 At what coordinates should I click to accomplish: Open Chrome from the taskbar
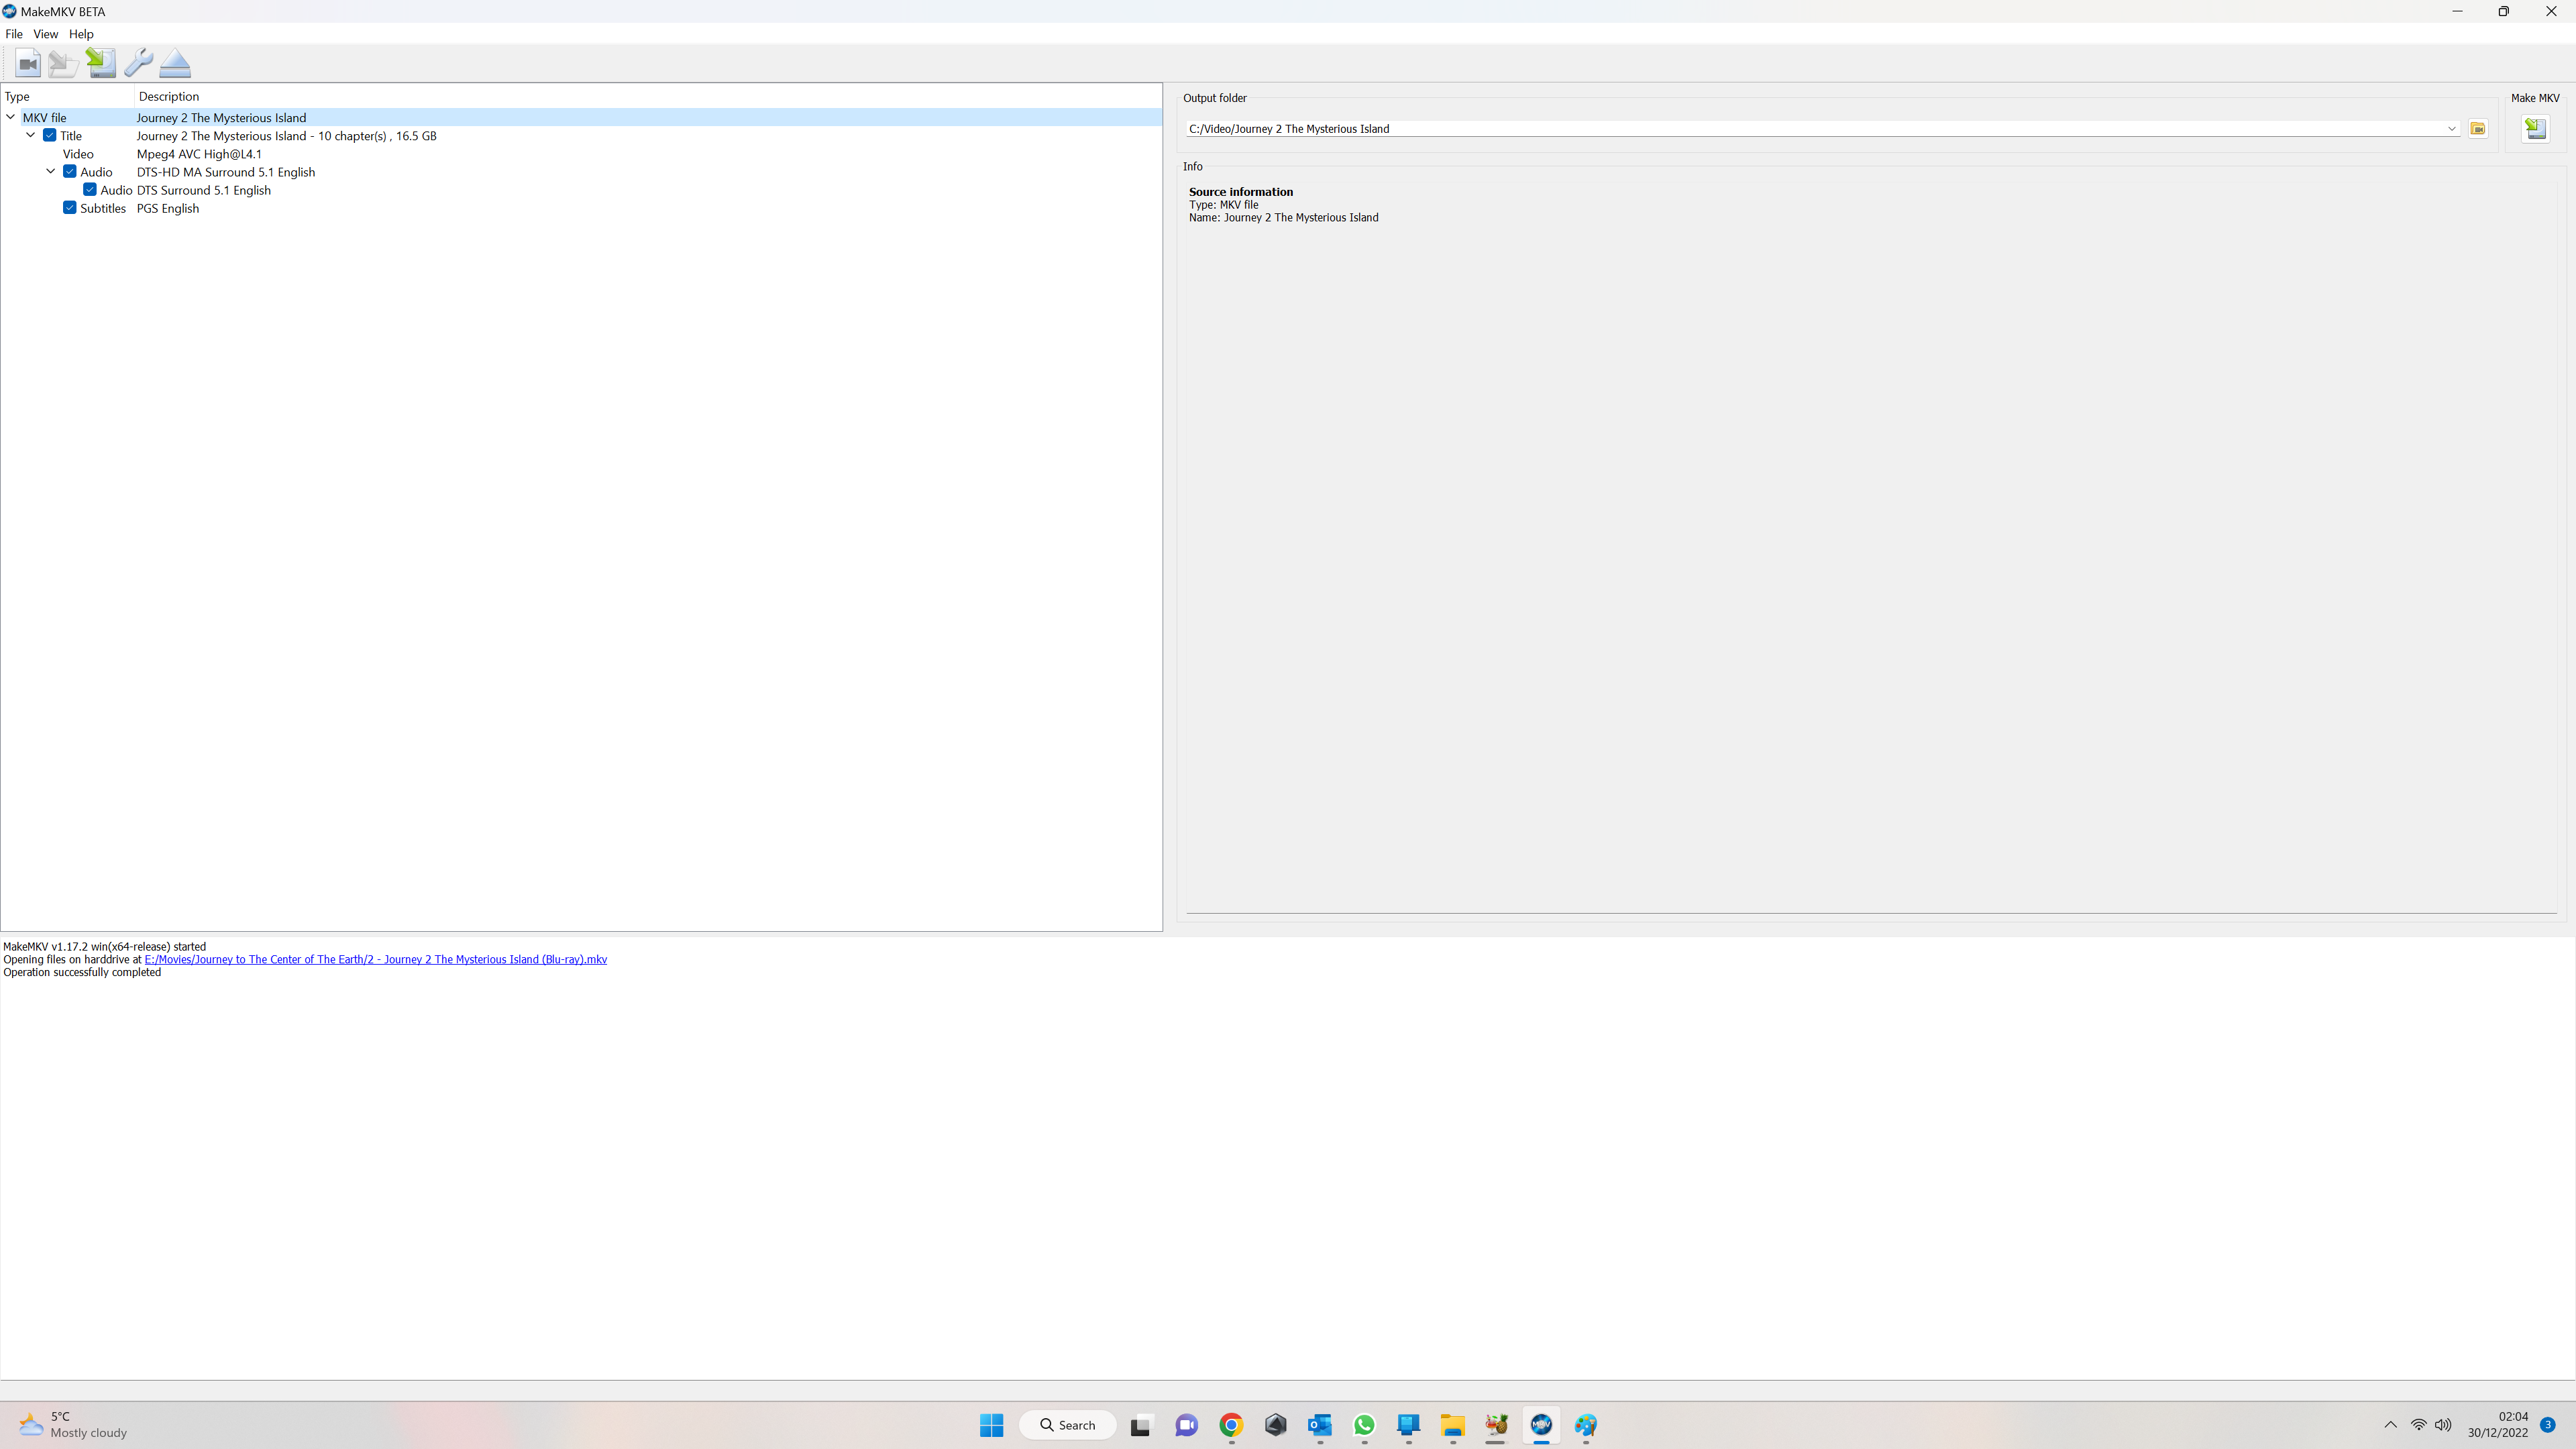coord(1231,1425)
